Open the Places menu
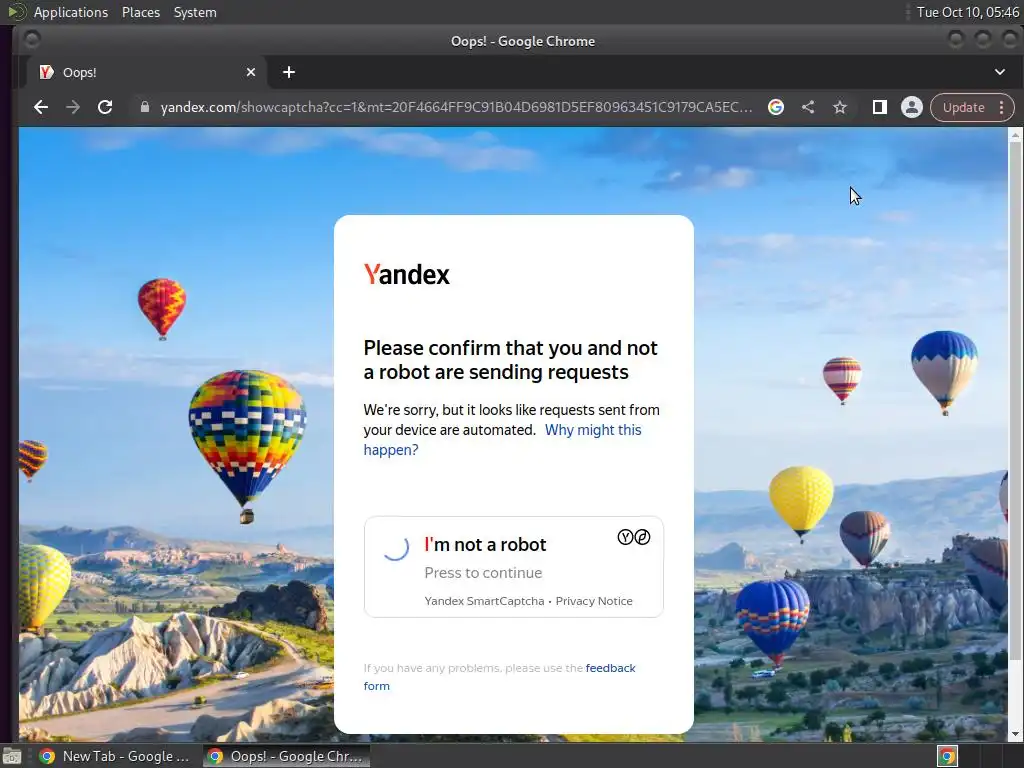 tap(140, 12)
